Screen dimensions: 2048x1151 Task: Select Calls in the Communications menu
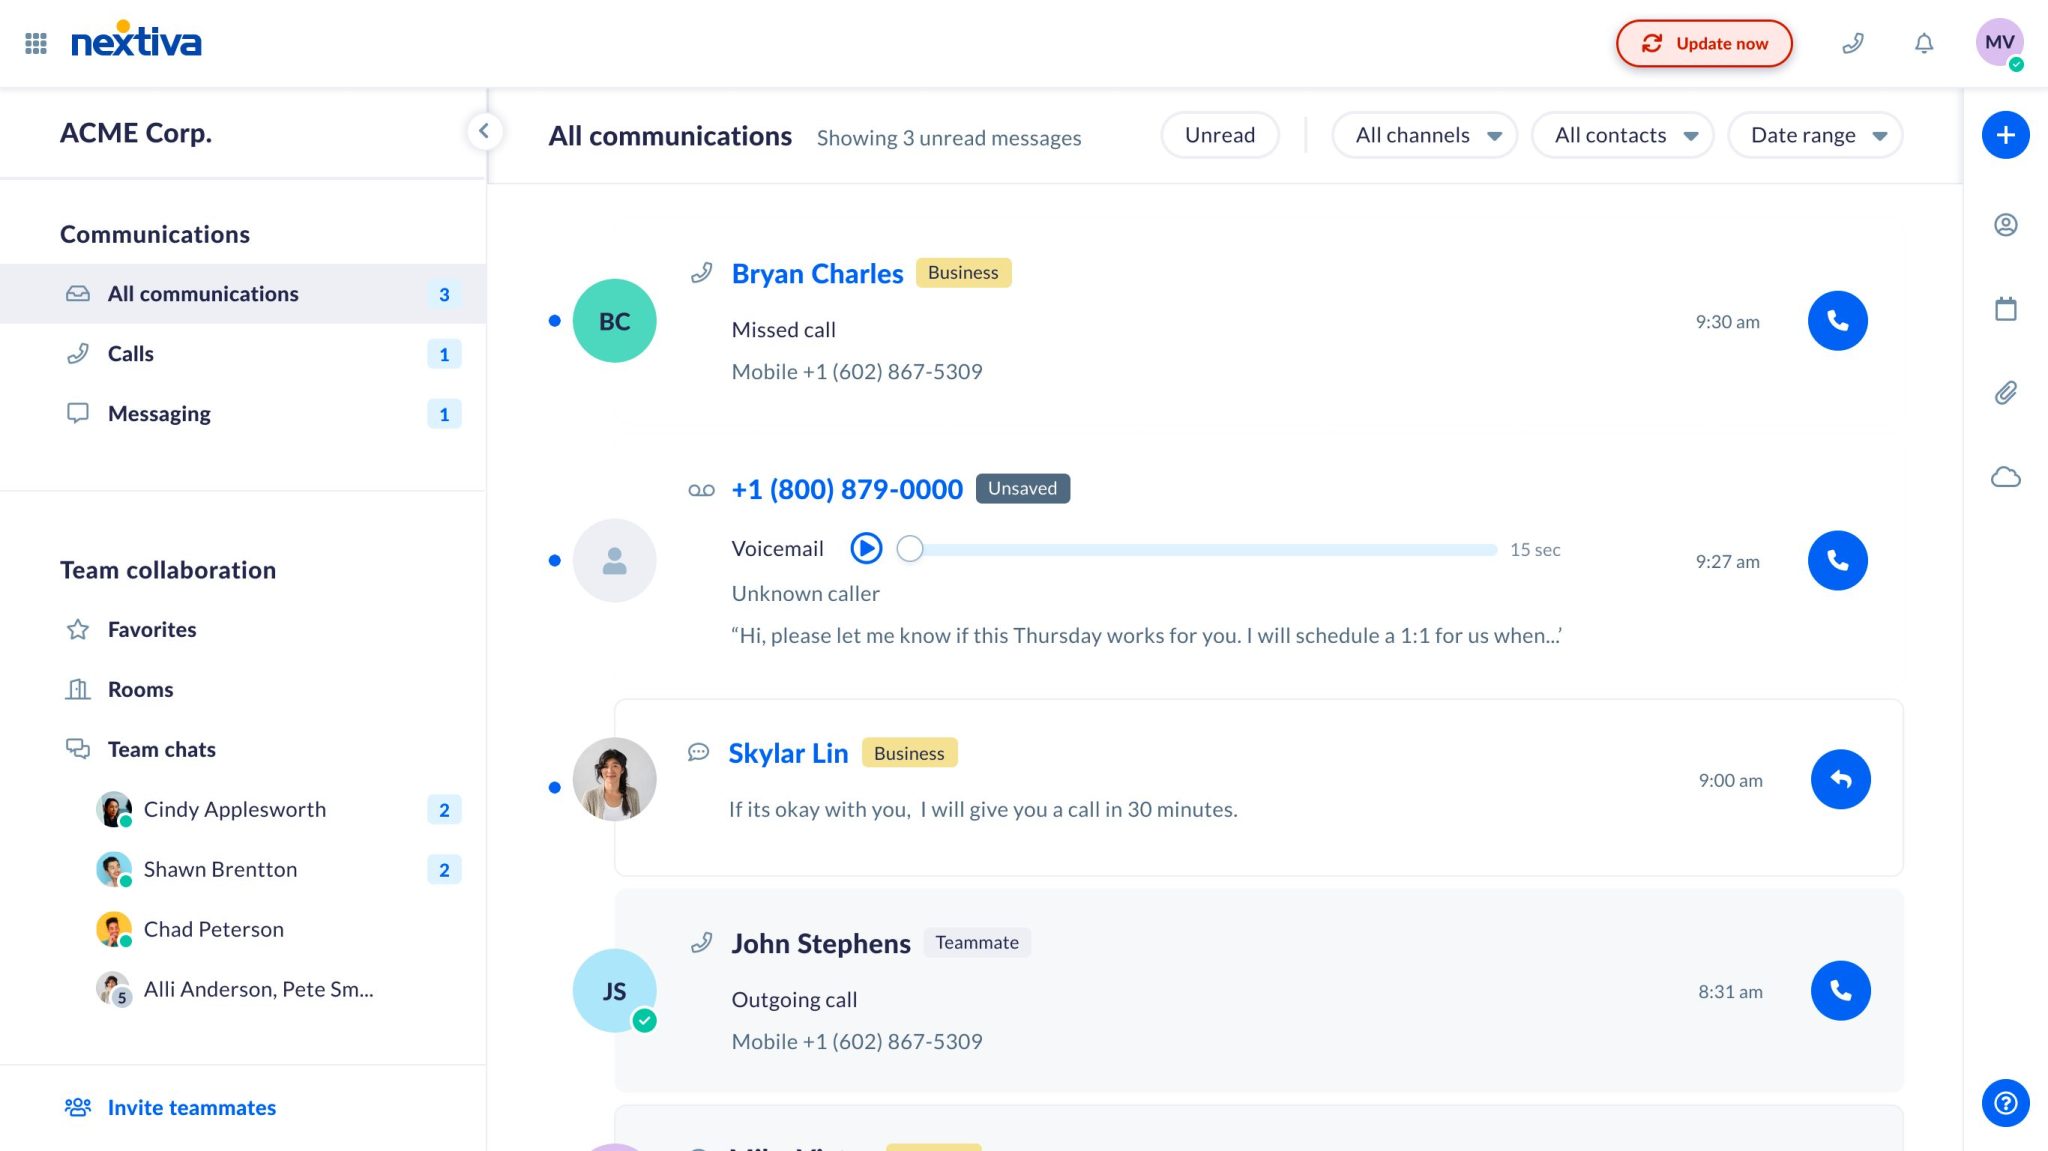(130, 353)
